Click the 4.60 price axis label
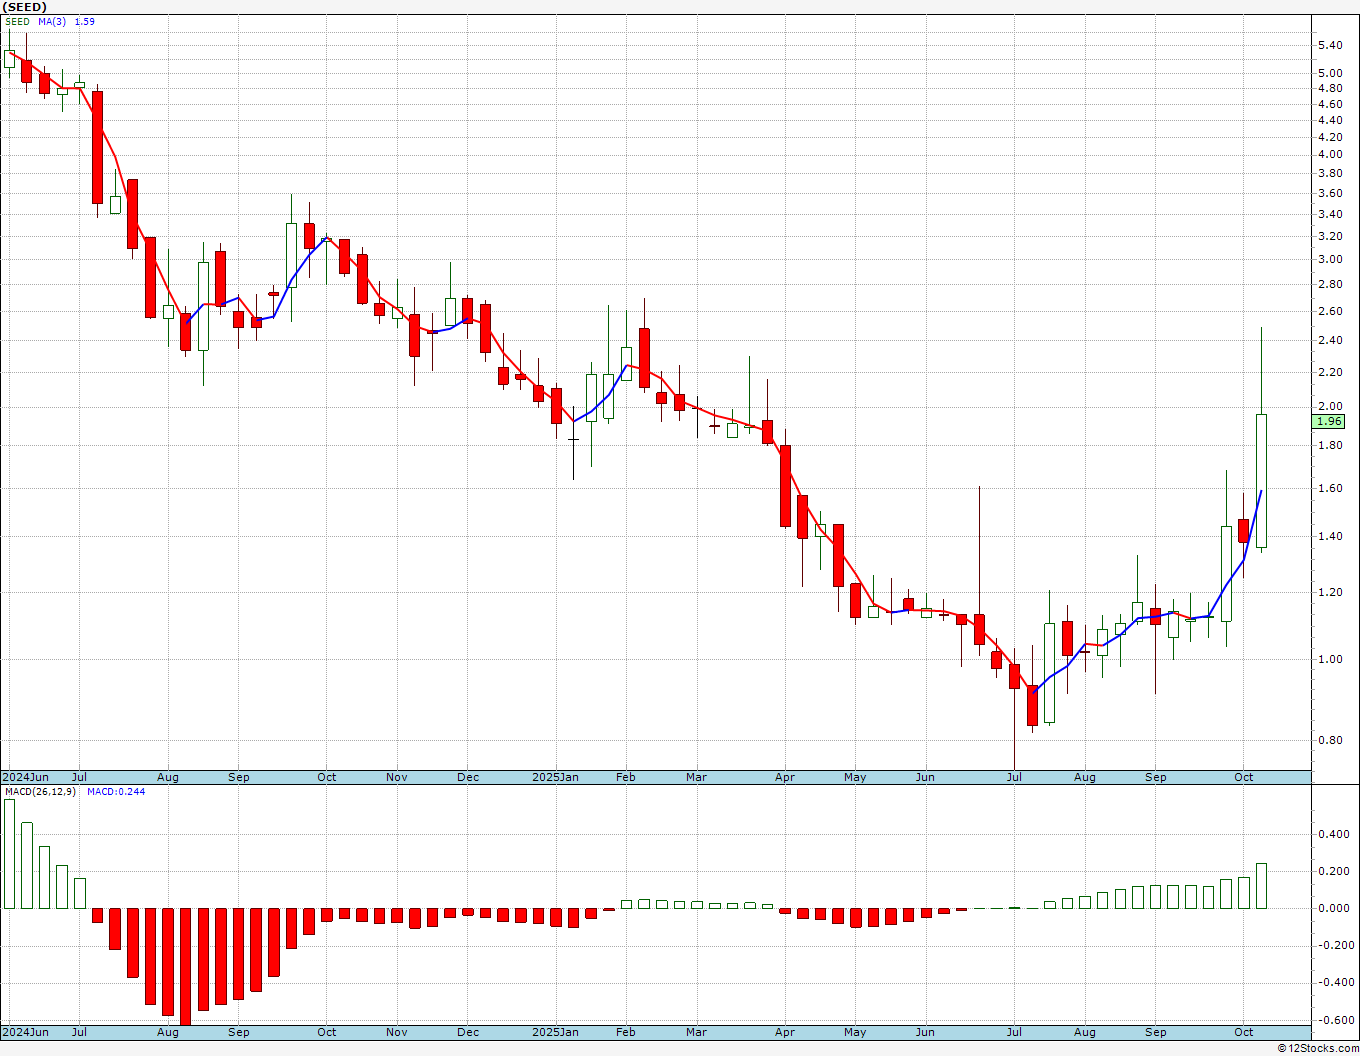 1330,104
